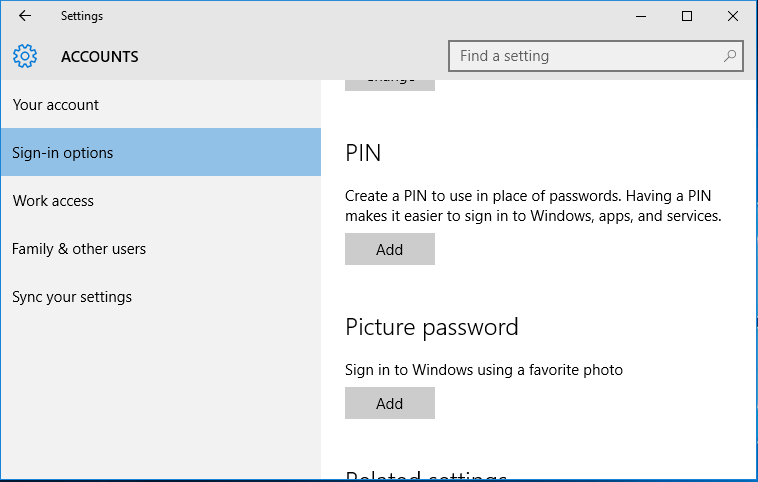The width and height of the screenshot is (758, 482).
Task: Maximize the Settings window
Action: [x=686, y=16]
